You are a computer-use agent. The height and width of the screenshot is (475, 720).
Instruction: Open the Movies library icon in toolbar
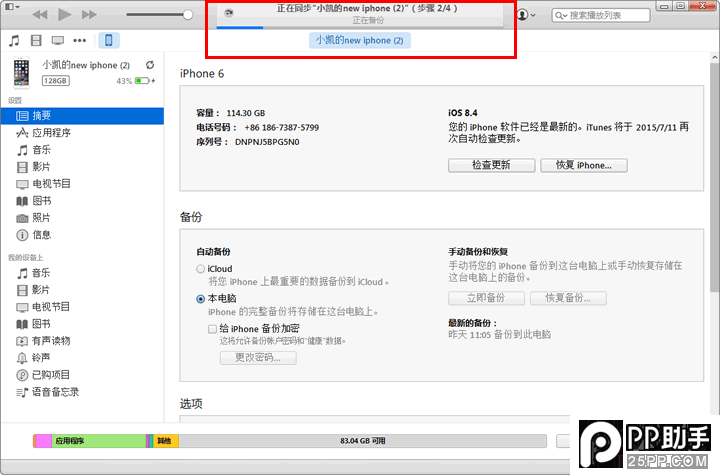coord(37,41)
